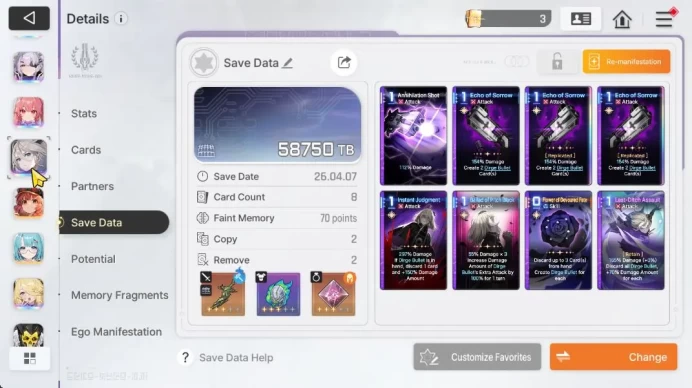View the Ballad of Pitch Black card

pos(486,240)
